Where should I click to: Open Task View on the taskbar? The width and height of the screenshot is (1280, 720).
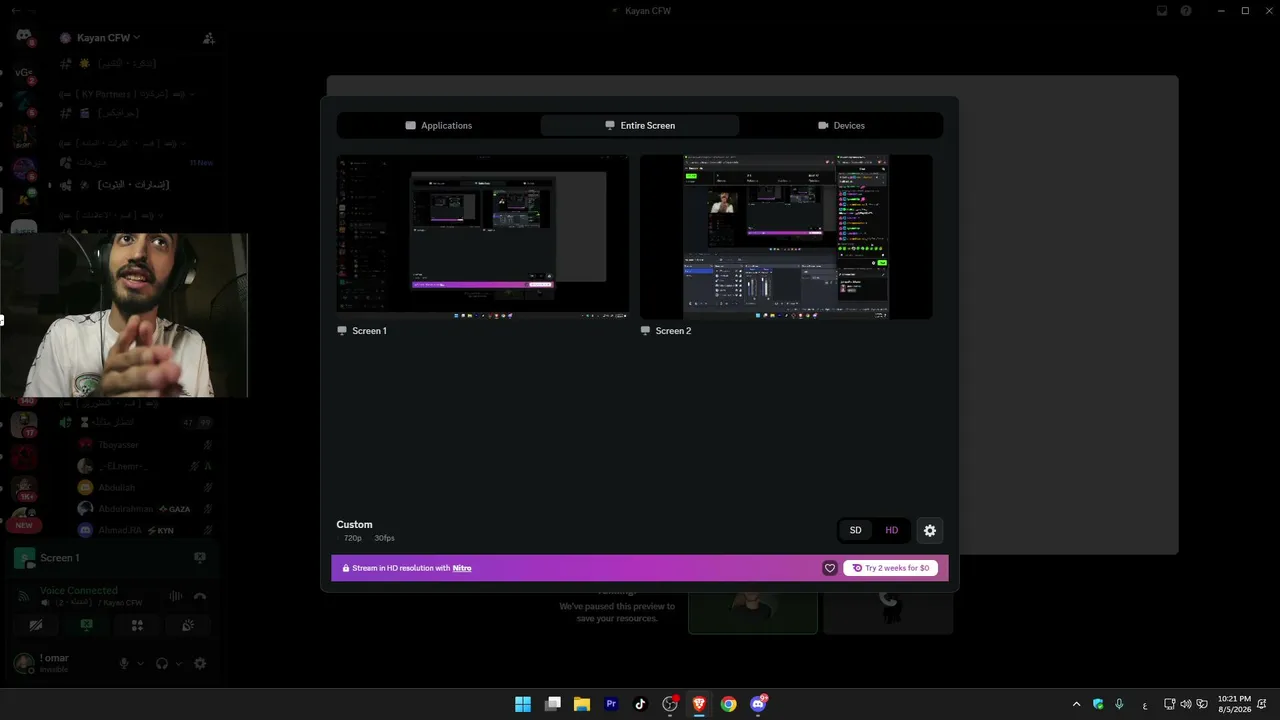coord(553,704)
